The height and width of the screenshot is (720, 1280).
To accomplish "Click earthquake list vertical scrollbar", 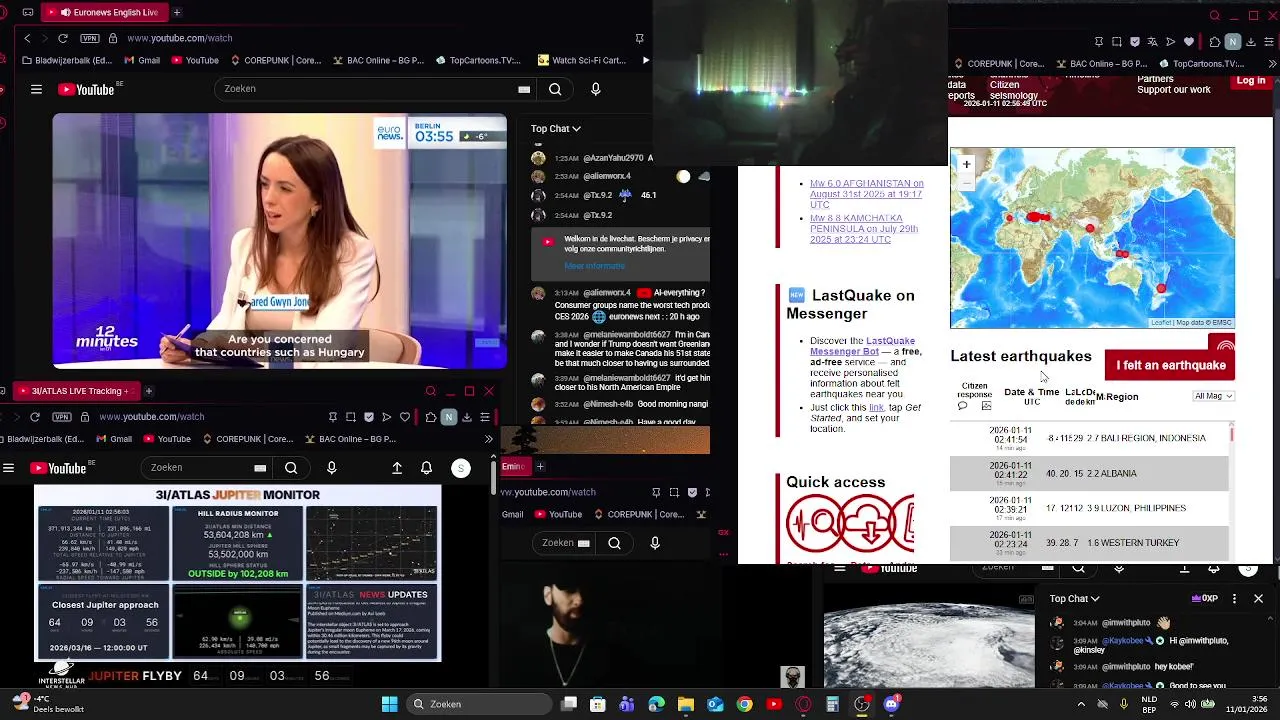I will point(1232,490).
